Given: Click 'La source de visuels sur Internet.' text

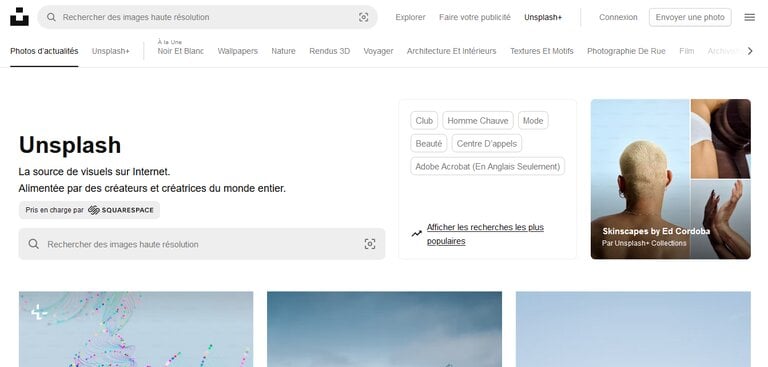Looking at the screenshot, I should pyautogui.click(x=95, y=172).
